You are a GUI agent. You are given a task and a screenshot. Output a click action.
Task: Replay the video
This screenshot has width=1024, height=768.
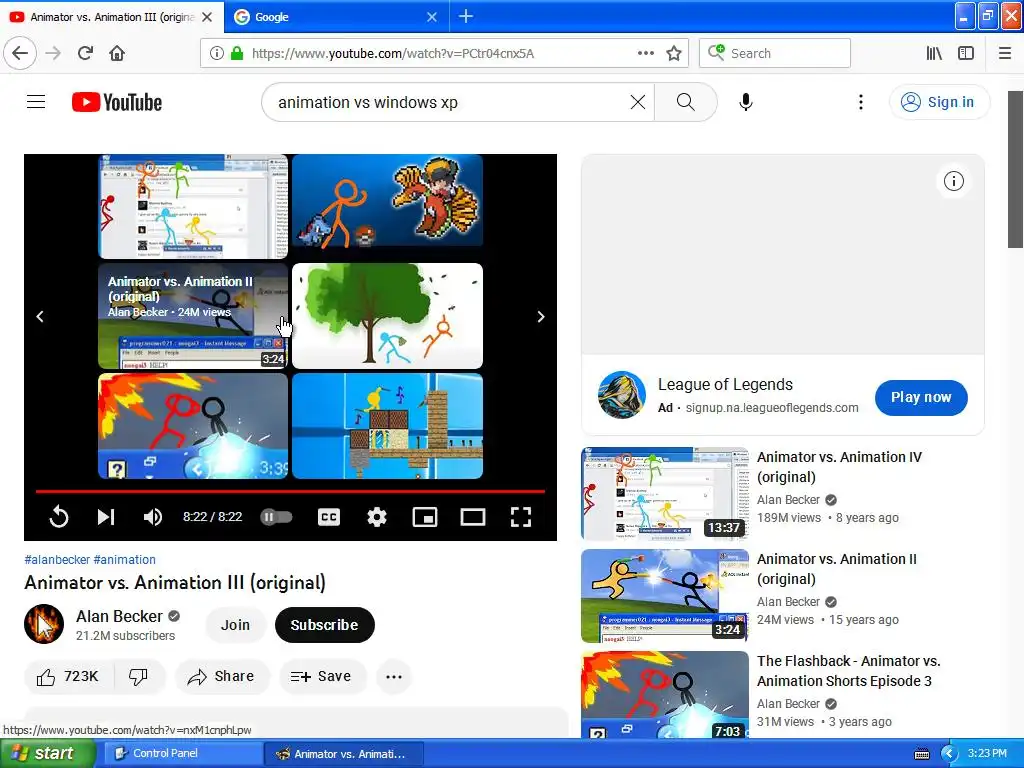click(x=59, y=517)
